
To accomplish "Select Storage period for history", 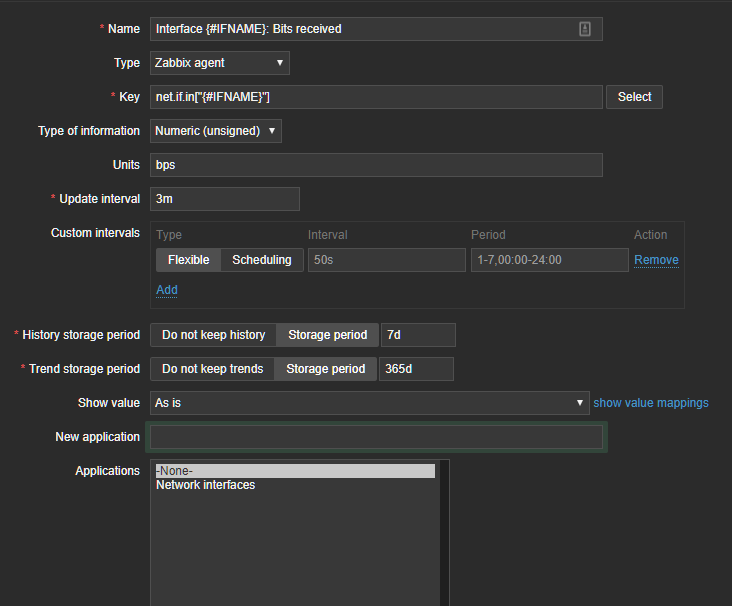I will point(328,335).
